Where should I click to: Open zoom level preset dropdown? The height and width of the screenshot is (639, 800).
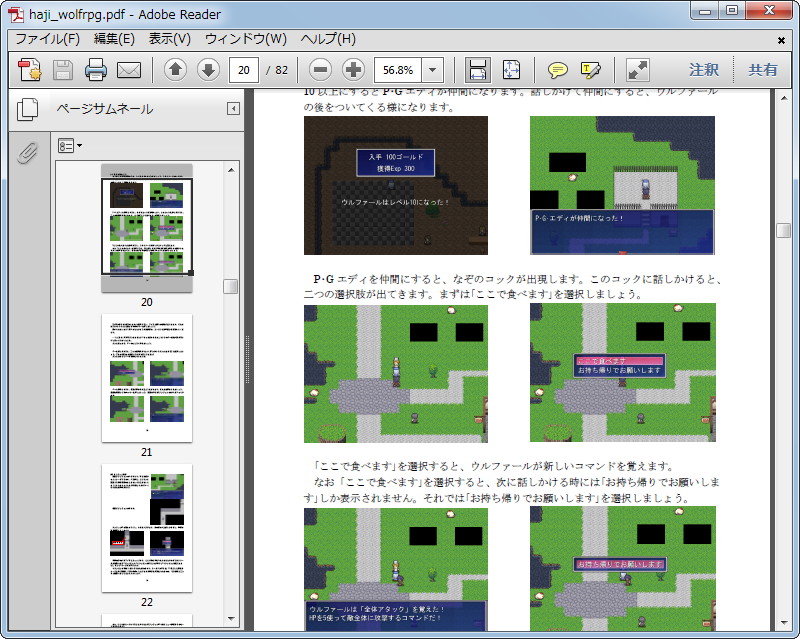(x=433, y=70)
